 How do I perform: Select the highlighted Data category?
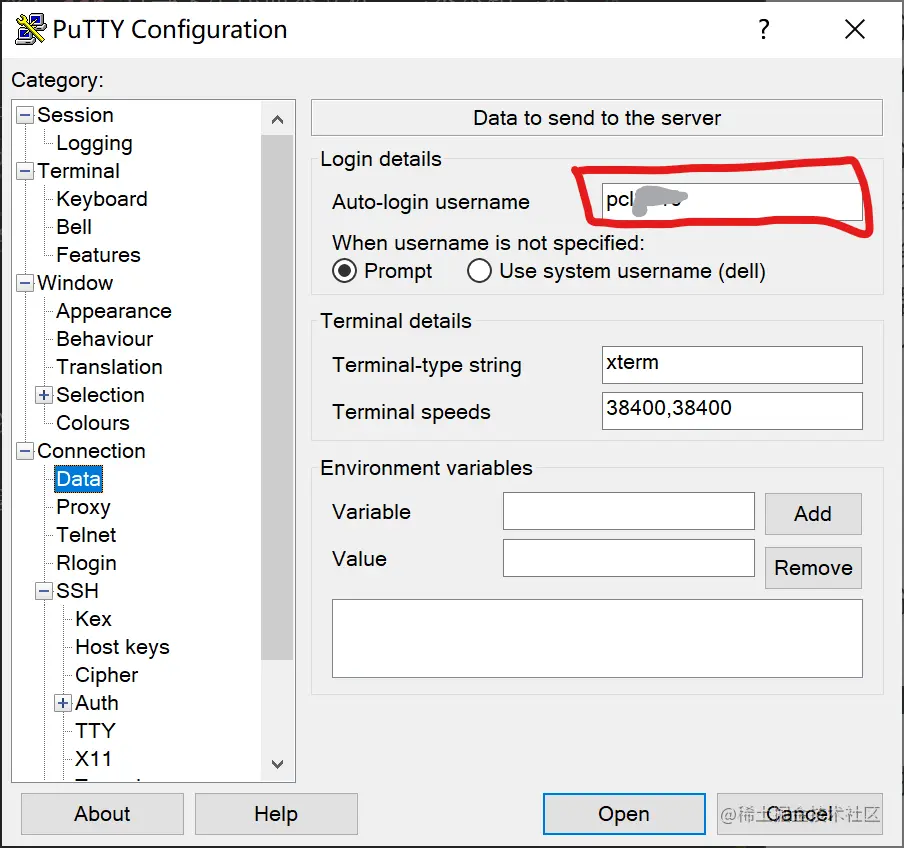tap(78, 478)
